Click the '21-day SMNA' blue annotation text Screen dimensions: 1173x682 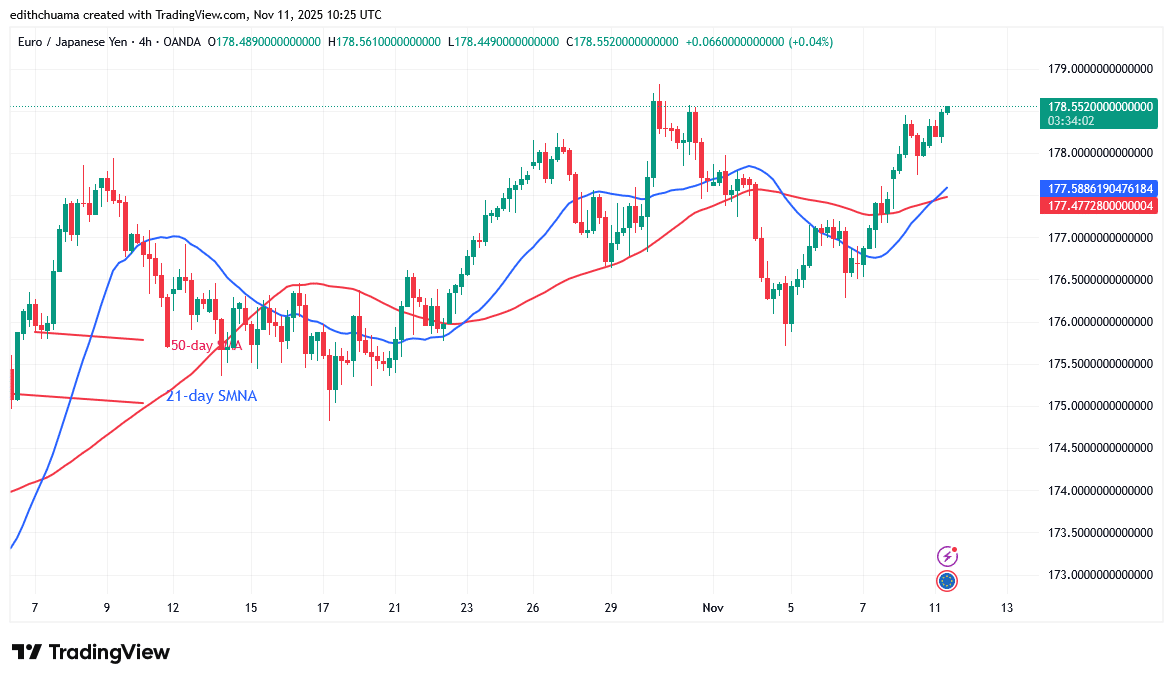coord(211,396)
